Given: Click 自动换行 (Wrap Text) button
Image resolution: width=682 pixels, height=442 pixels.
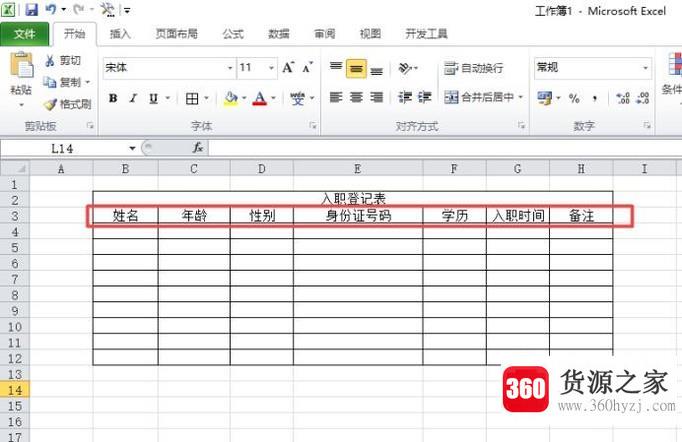Looking at the screenshot, I should 473,68.
